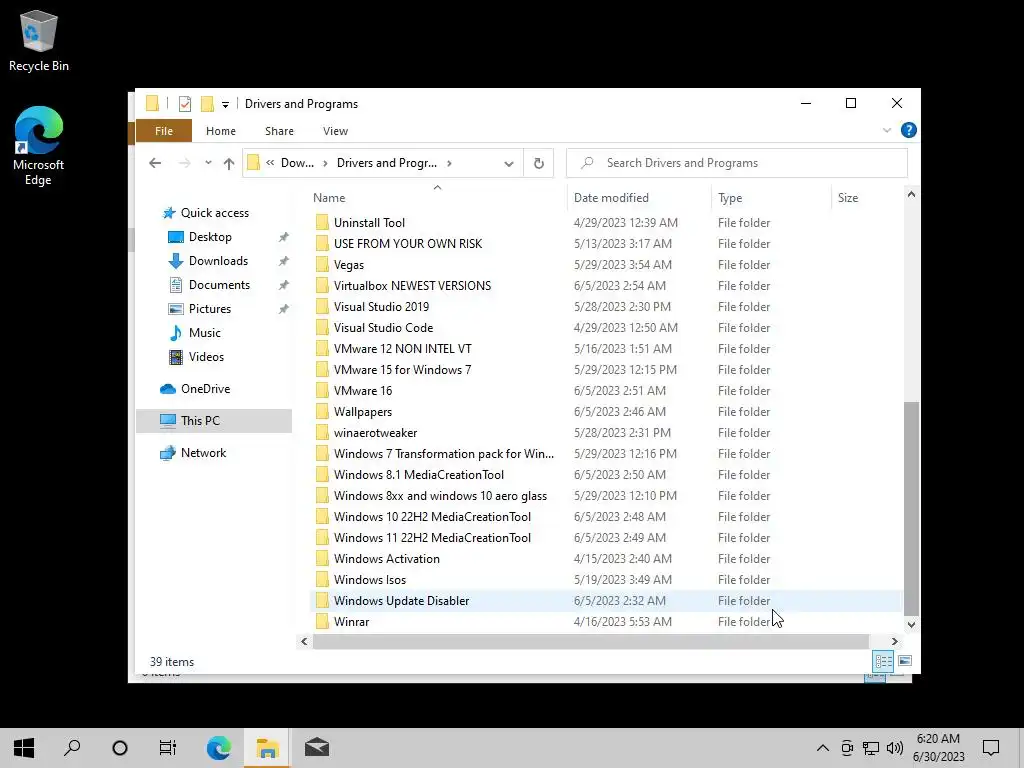Select OneDrive in navigation pane
Screen dimensions: 1024x768
point(205,389)
